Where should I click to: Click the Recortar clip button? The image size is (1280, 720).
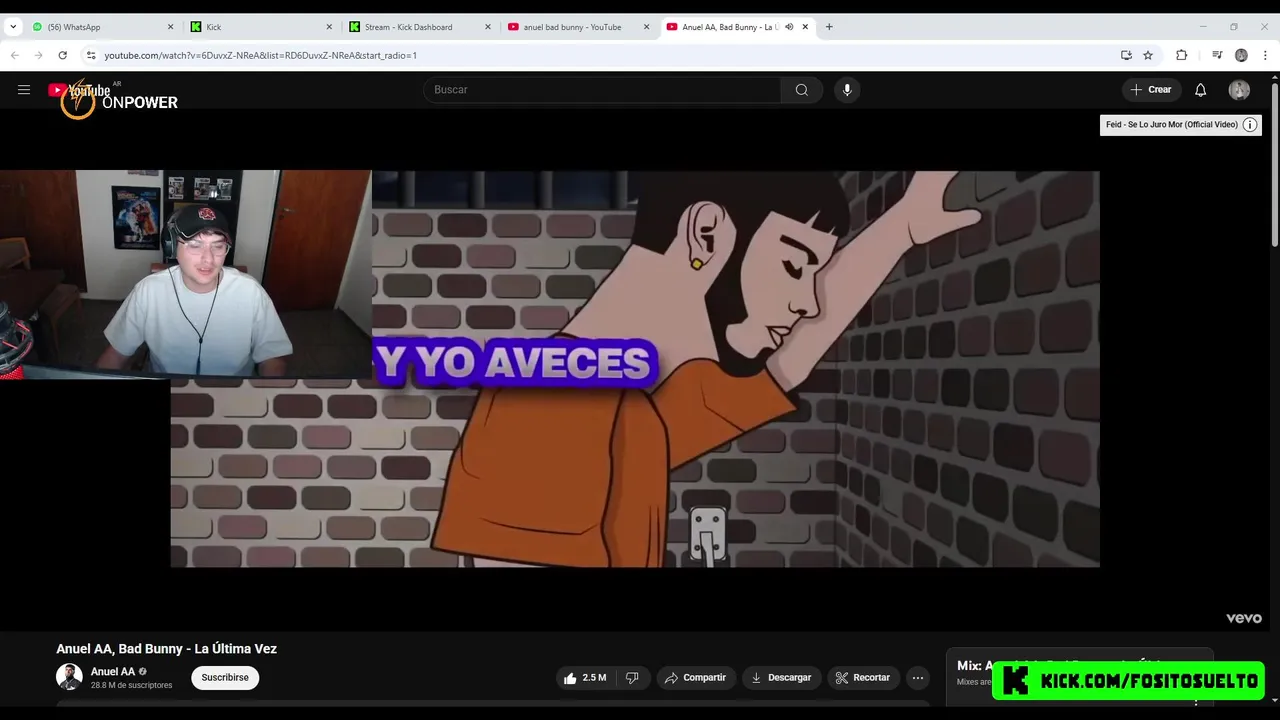point(862,678)
